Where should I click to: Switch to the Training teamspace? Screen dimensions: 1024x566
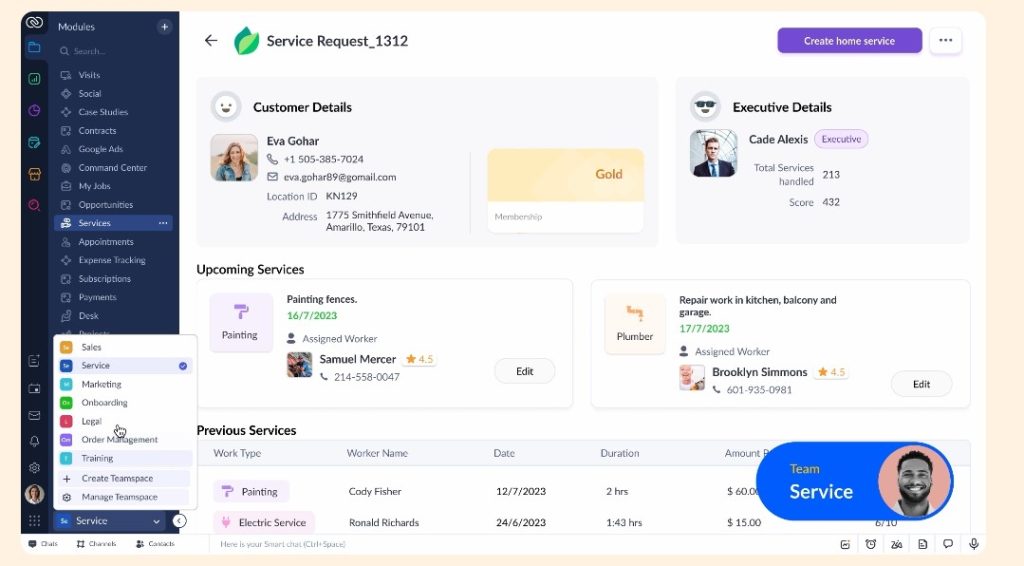tap(124, 458)
